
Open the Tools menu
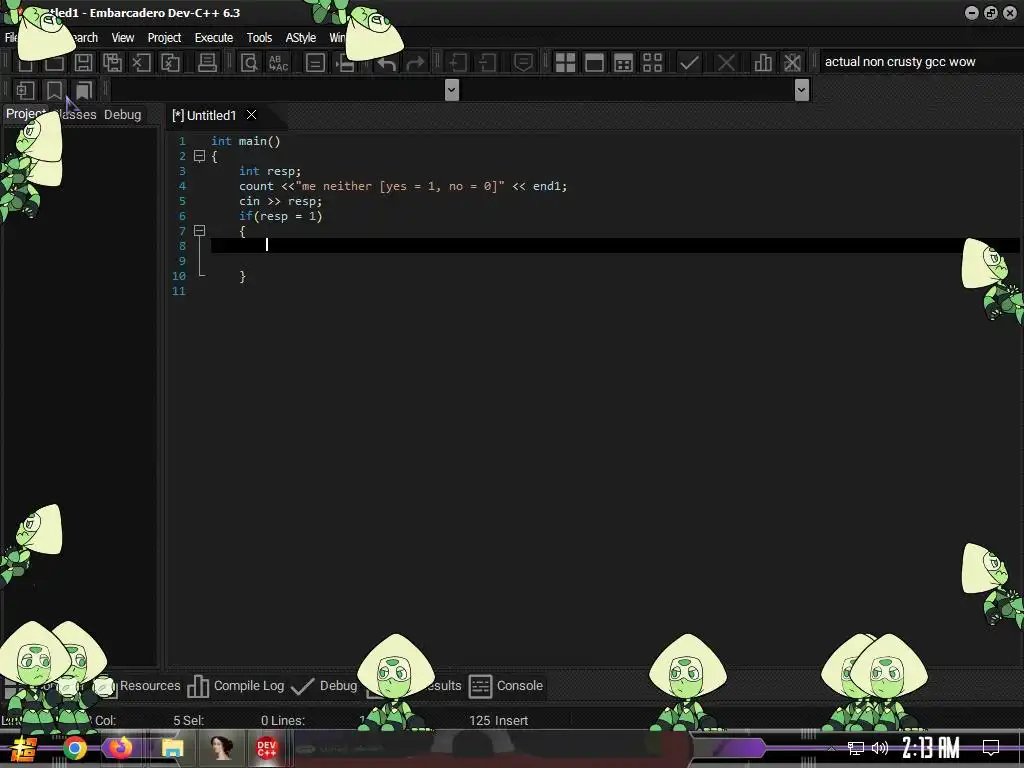pyautogui.click(x=259, y=38)
